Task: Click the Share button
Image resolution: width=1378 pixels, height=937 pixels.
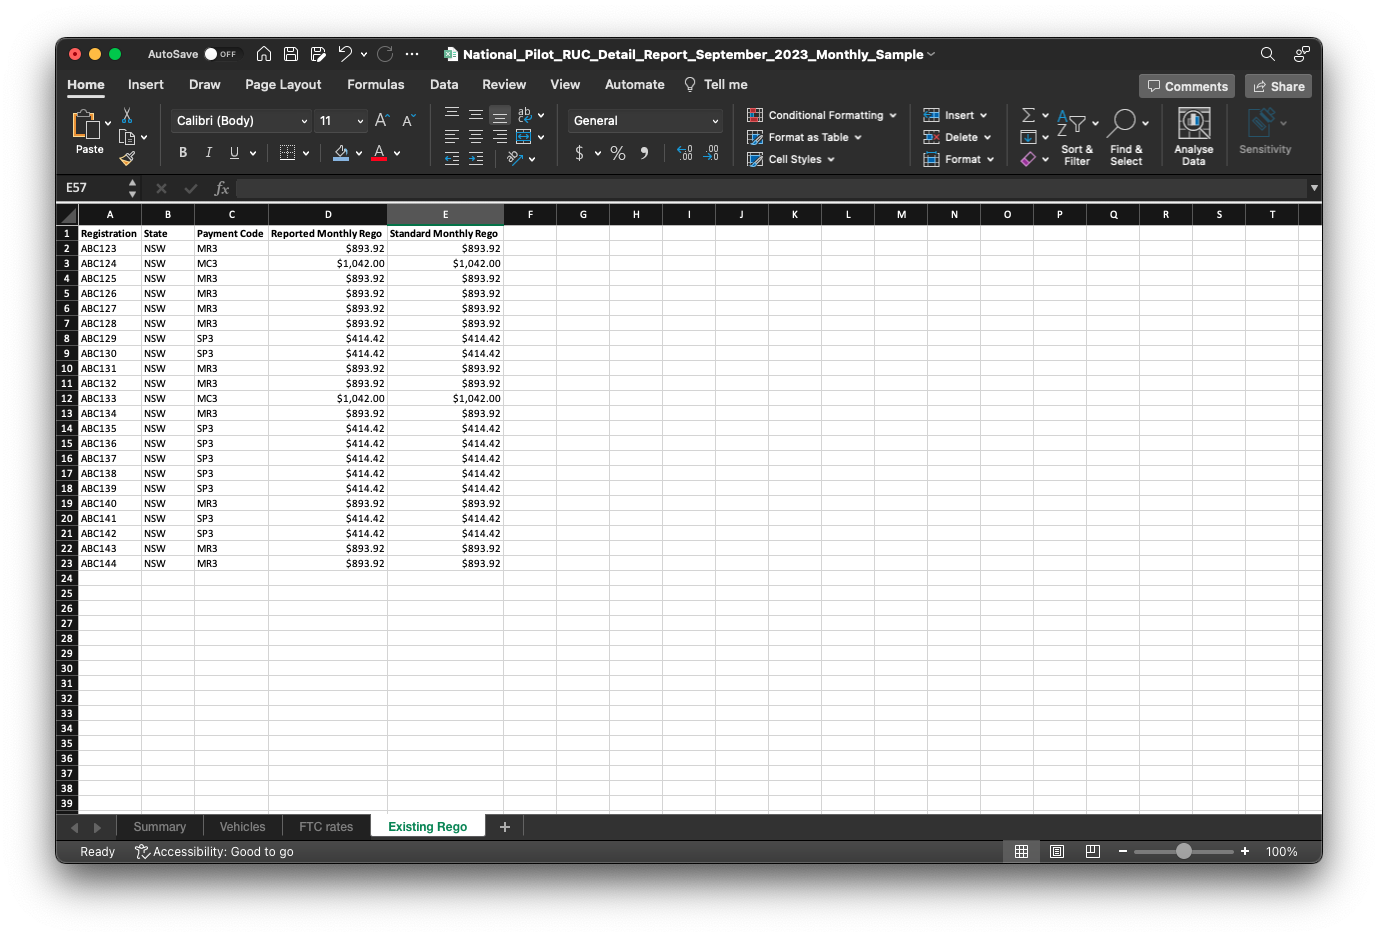Action: (x=1278, y=86)
